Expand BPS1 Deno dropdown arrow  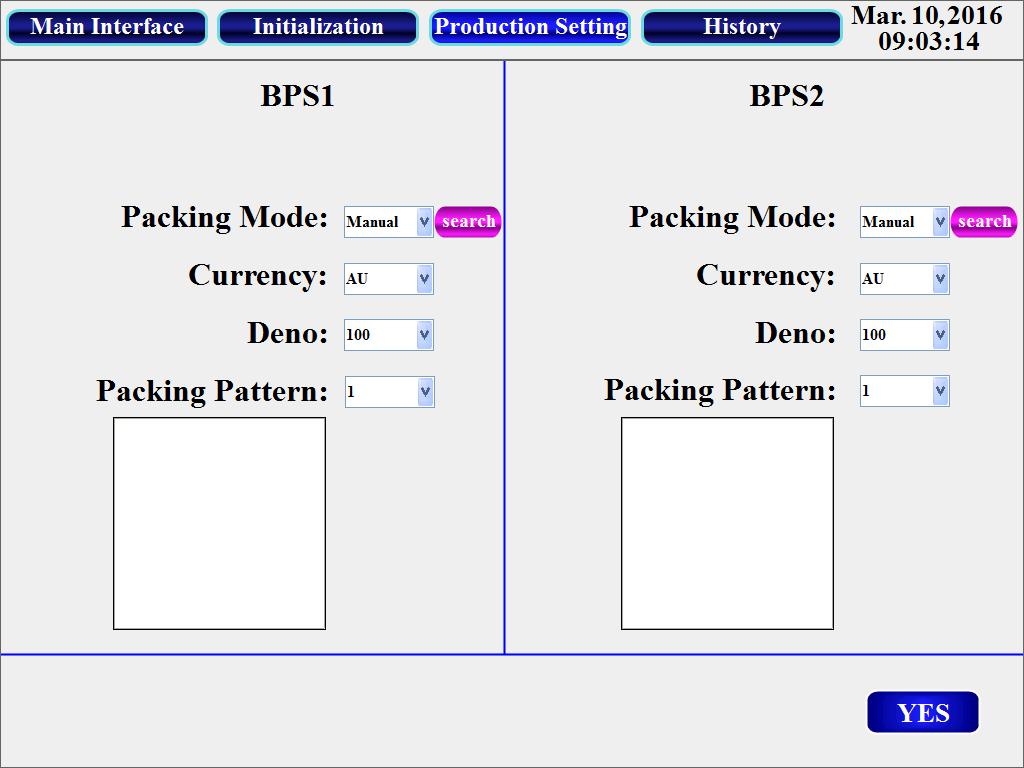coord(424,335)
